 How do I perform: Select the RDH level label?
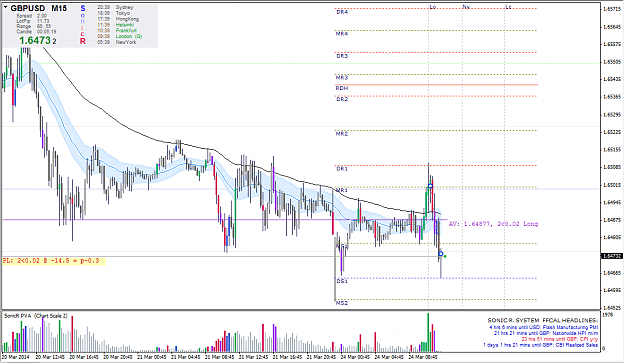pos(342,88)
